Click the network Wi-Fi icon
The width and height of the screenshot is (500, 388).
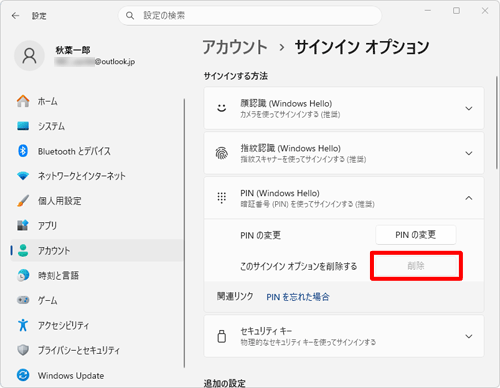coord(23,176)
